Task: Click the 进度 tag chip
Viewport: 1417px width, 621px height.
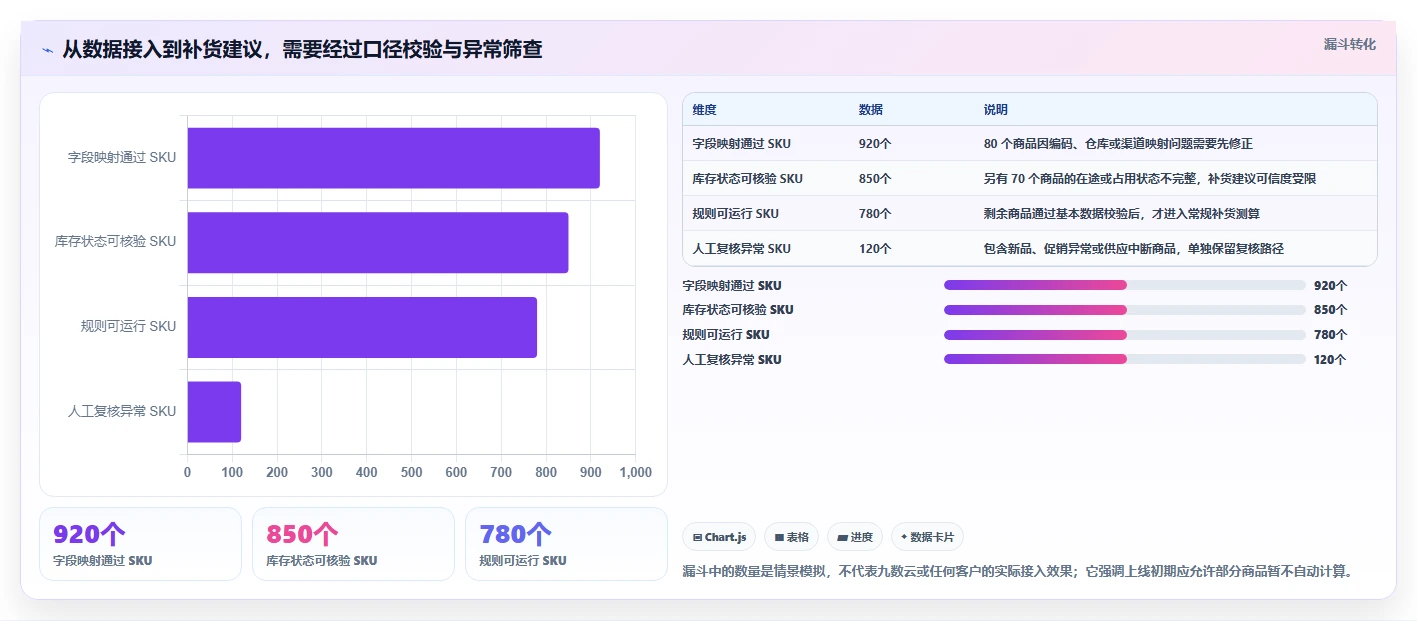Action: pyautogui.click(x=855, y=537)
